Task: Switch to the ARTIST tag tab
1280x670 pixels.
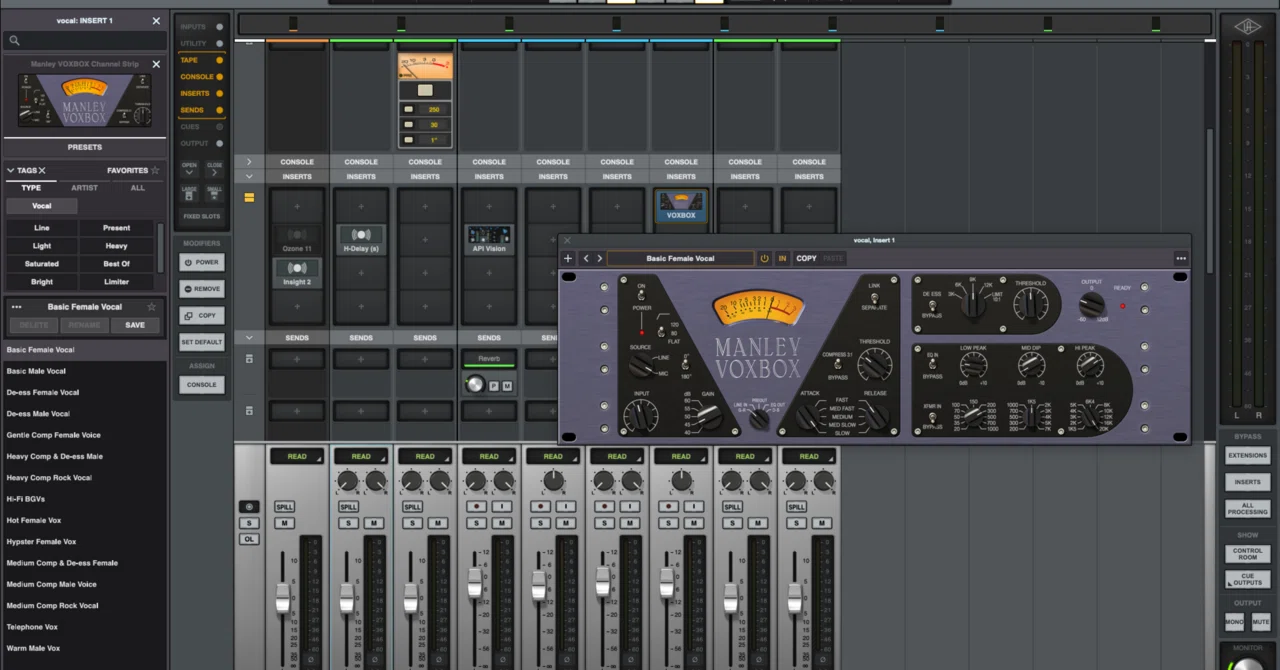Action: click(84, 188)
